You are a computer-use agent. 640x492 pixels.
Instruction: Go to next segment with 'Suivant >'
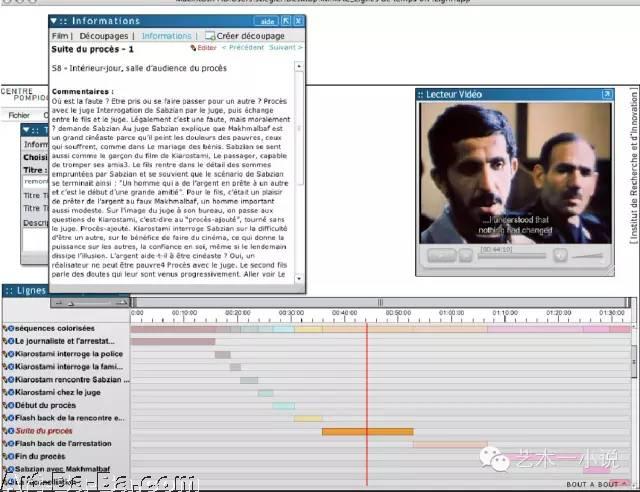tap(286, 47)
